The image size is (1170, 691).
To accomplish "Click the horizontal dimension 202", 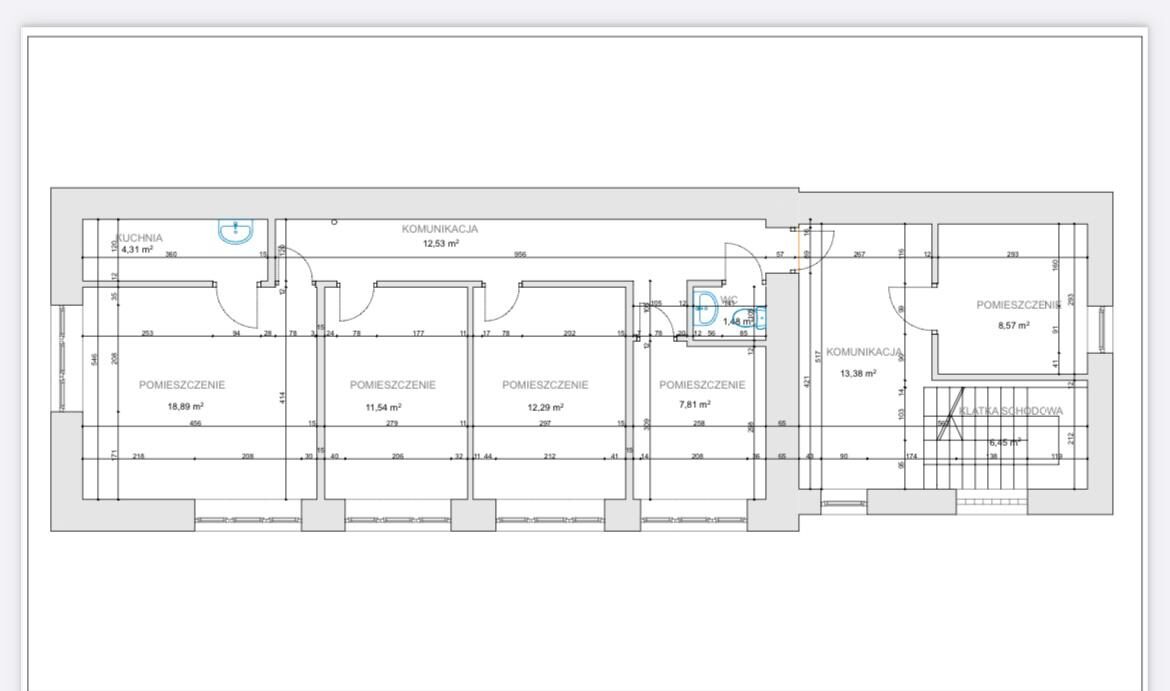I will [569, 334].
